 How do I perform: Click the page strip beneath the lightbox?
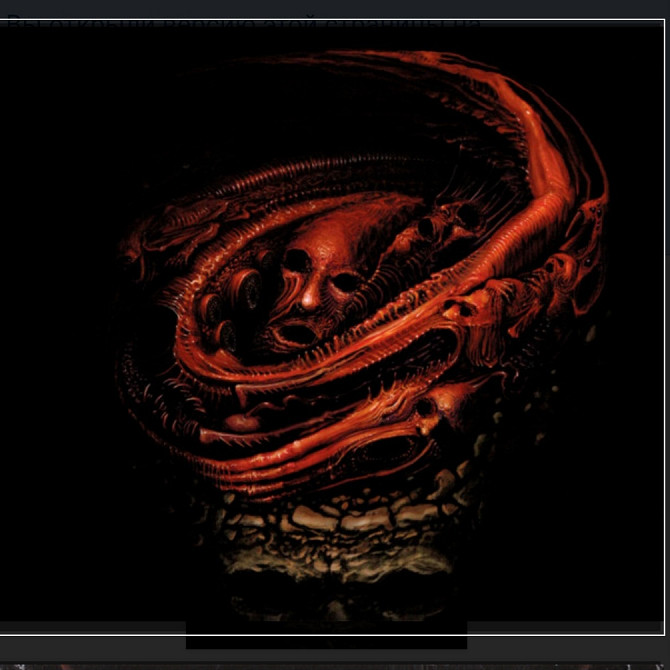[334, 665]
